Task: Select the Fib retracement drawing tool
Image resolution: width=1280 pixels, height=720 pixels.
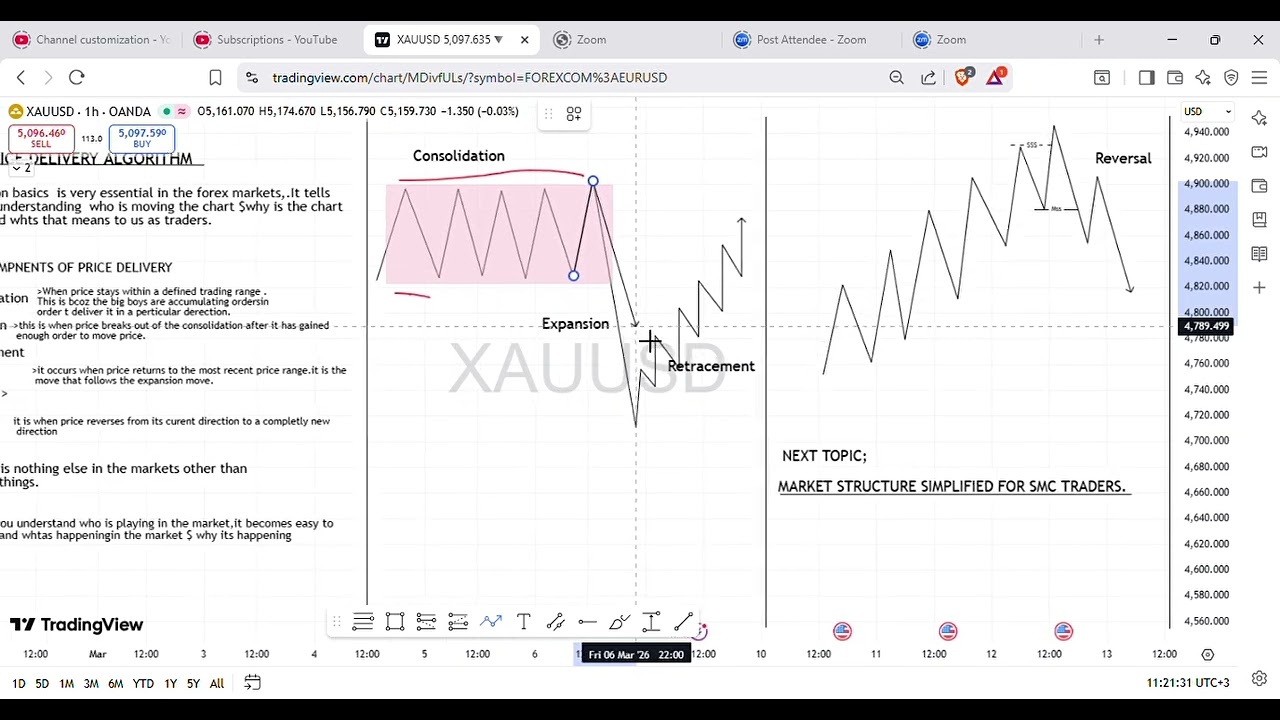Action: click(x=426, y=623)
